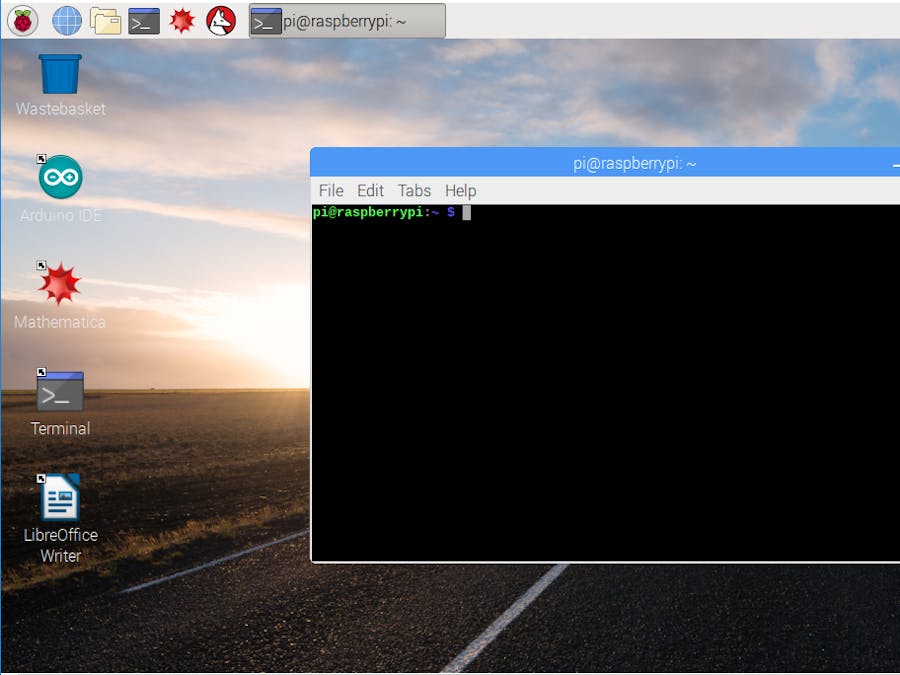Launch Terminal using its desktop shortcut
Screen dimensions: 900x675
(60, 391)
